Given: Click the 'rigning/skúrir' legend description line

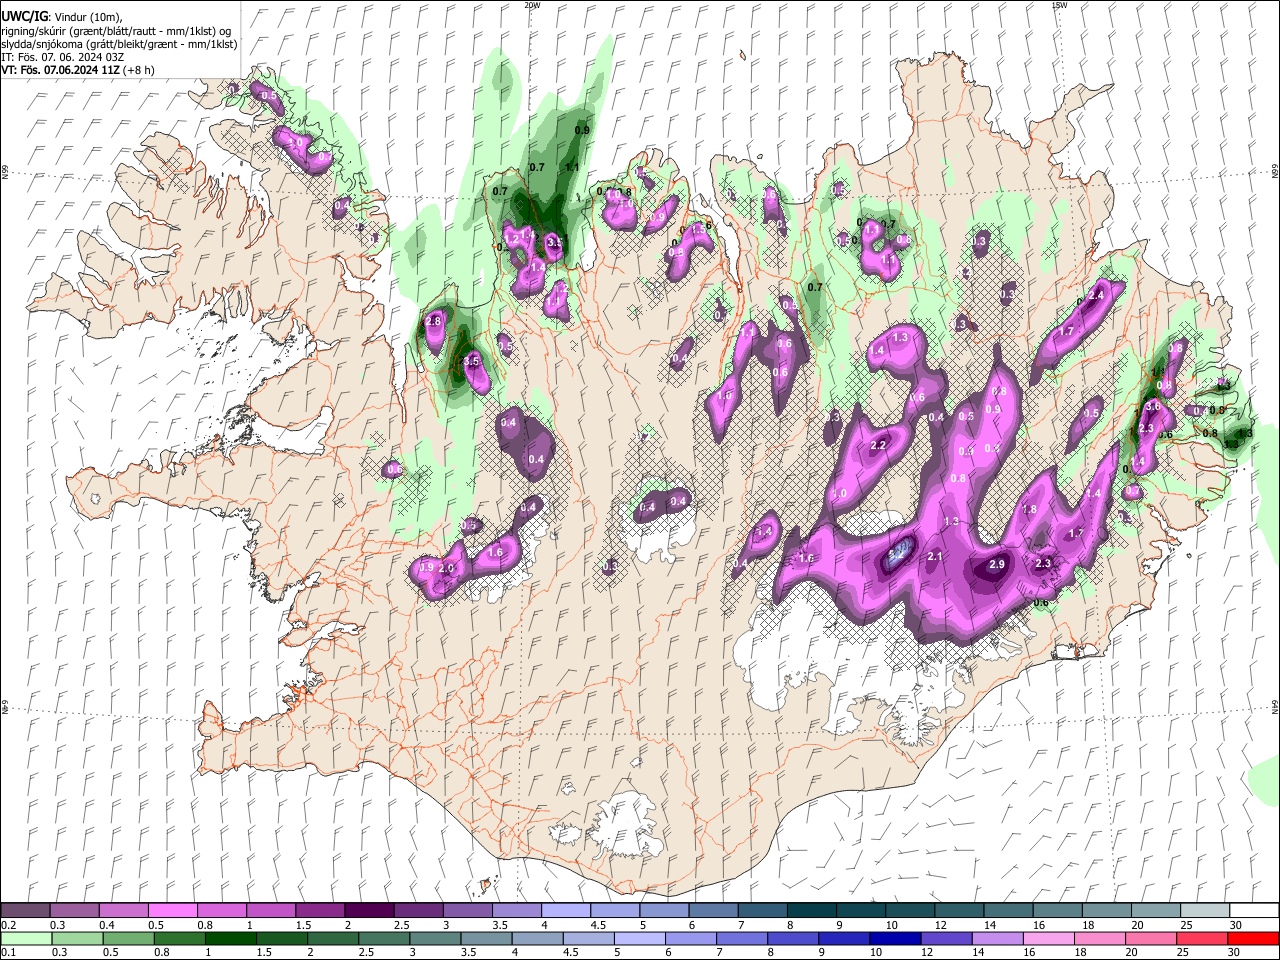Looking at the screenshot, I should (115, 31).
